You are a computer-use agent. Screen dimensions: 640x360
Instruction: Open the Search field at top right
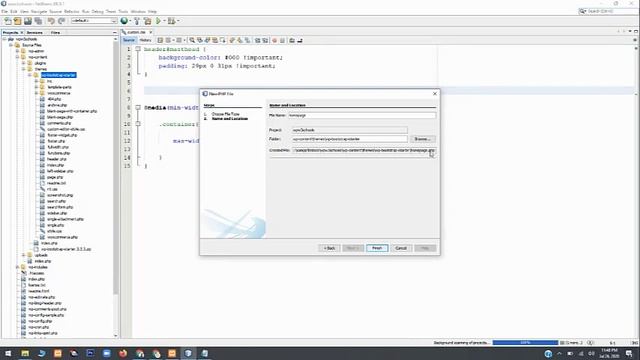(607, 11)
